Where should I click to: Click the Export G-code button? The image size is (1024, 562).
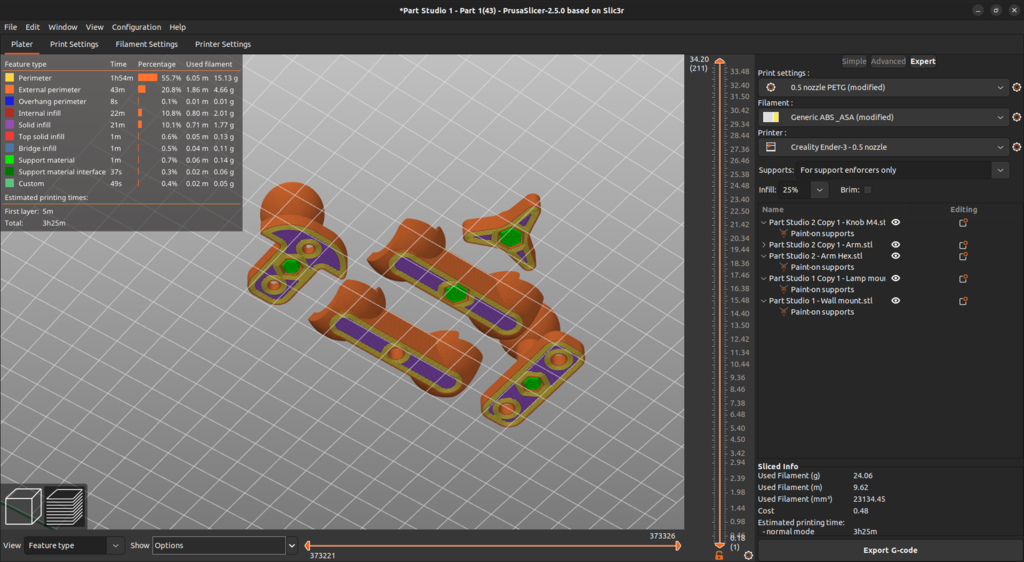click(x=889, y=550)
